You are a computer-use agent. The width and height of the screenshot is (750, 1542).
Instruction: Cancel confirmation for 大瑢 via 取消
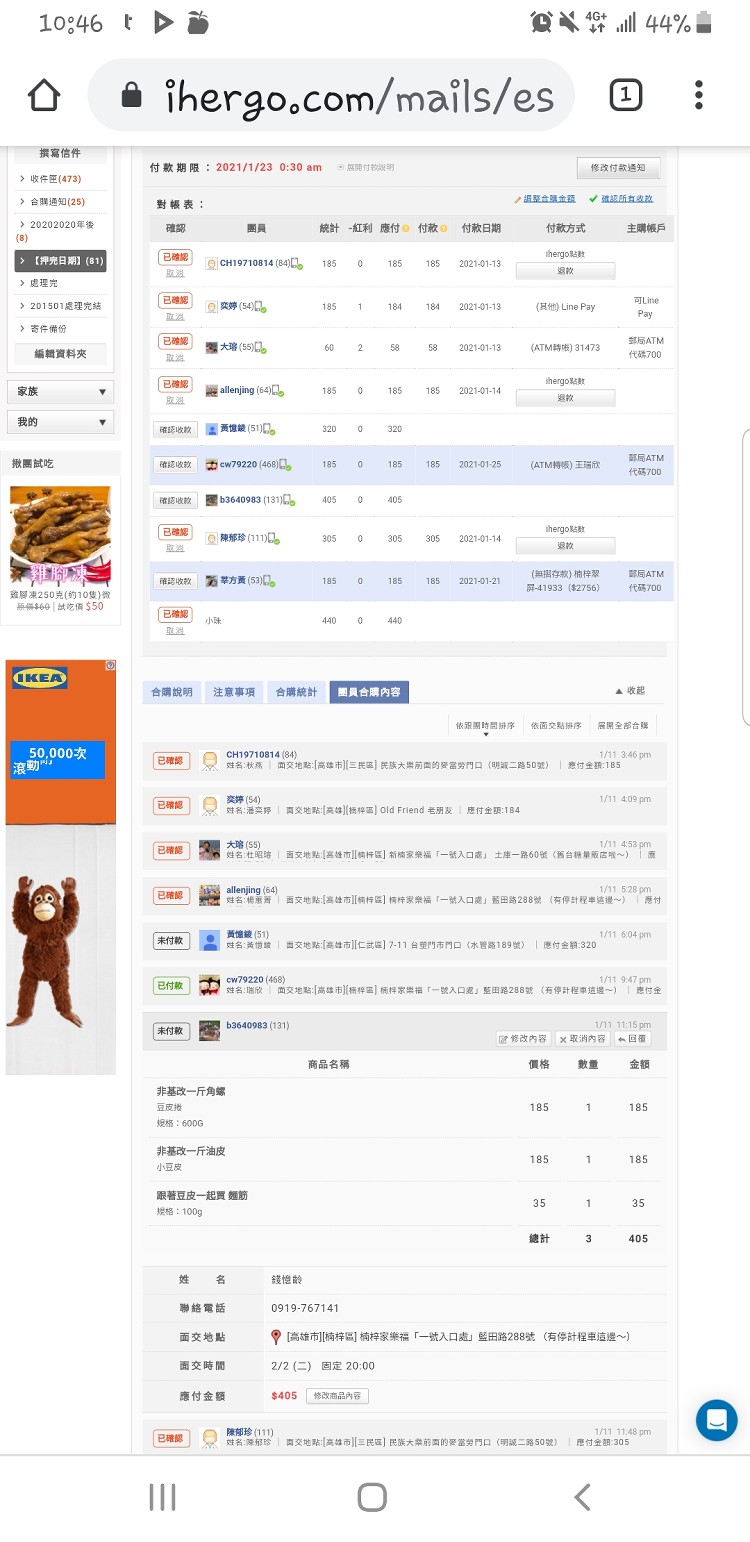click(175, 357)
